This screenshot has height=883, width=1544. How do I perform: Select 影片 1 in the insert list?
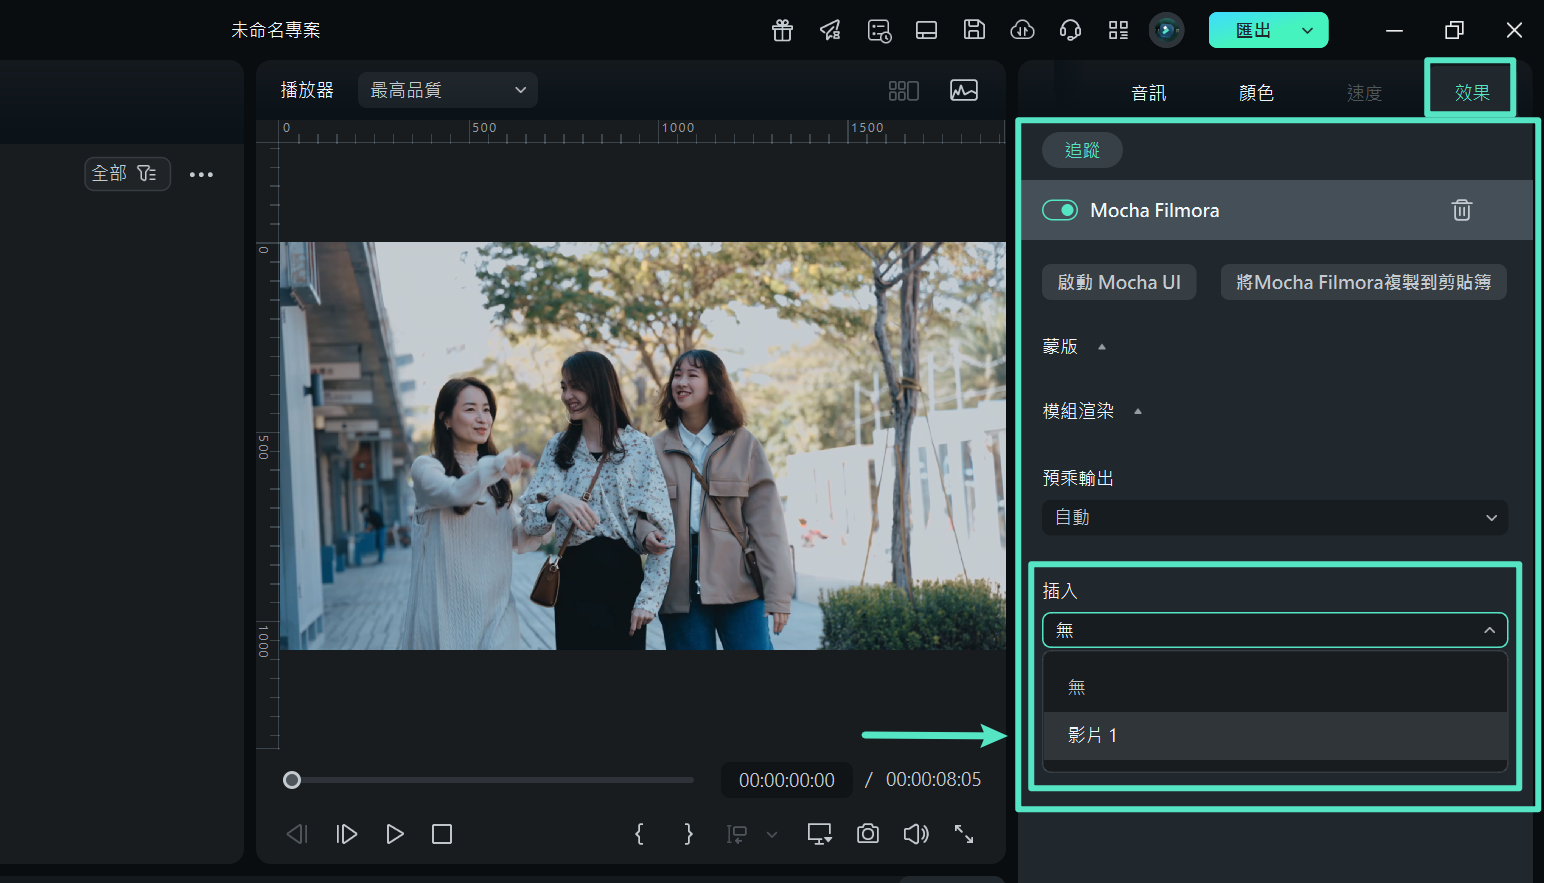click(1275, 735)
